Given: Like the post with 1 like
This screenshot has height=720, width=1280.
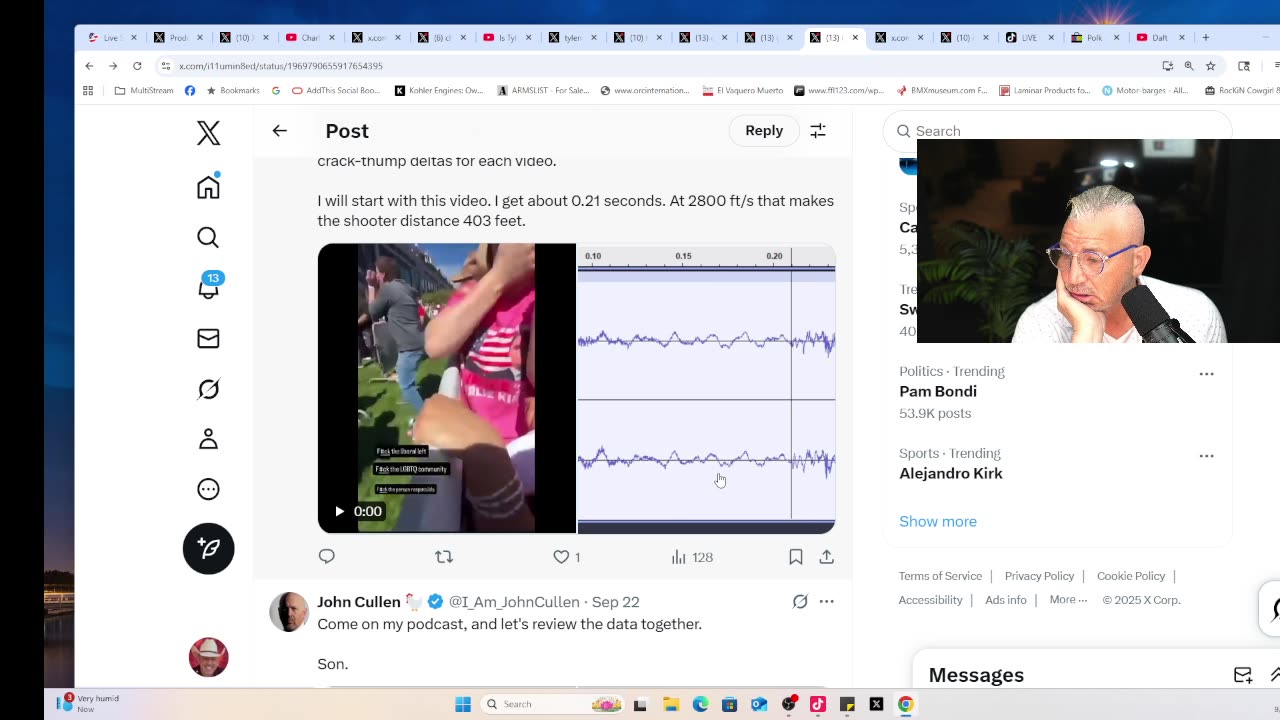Looking at the screenshot, I should (x=566, y=557).
